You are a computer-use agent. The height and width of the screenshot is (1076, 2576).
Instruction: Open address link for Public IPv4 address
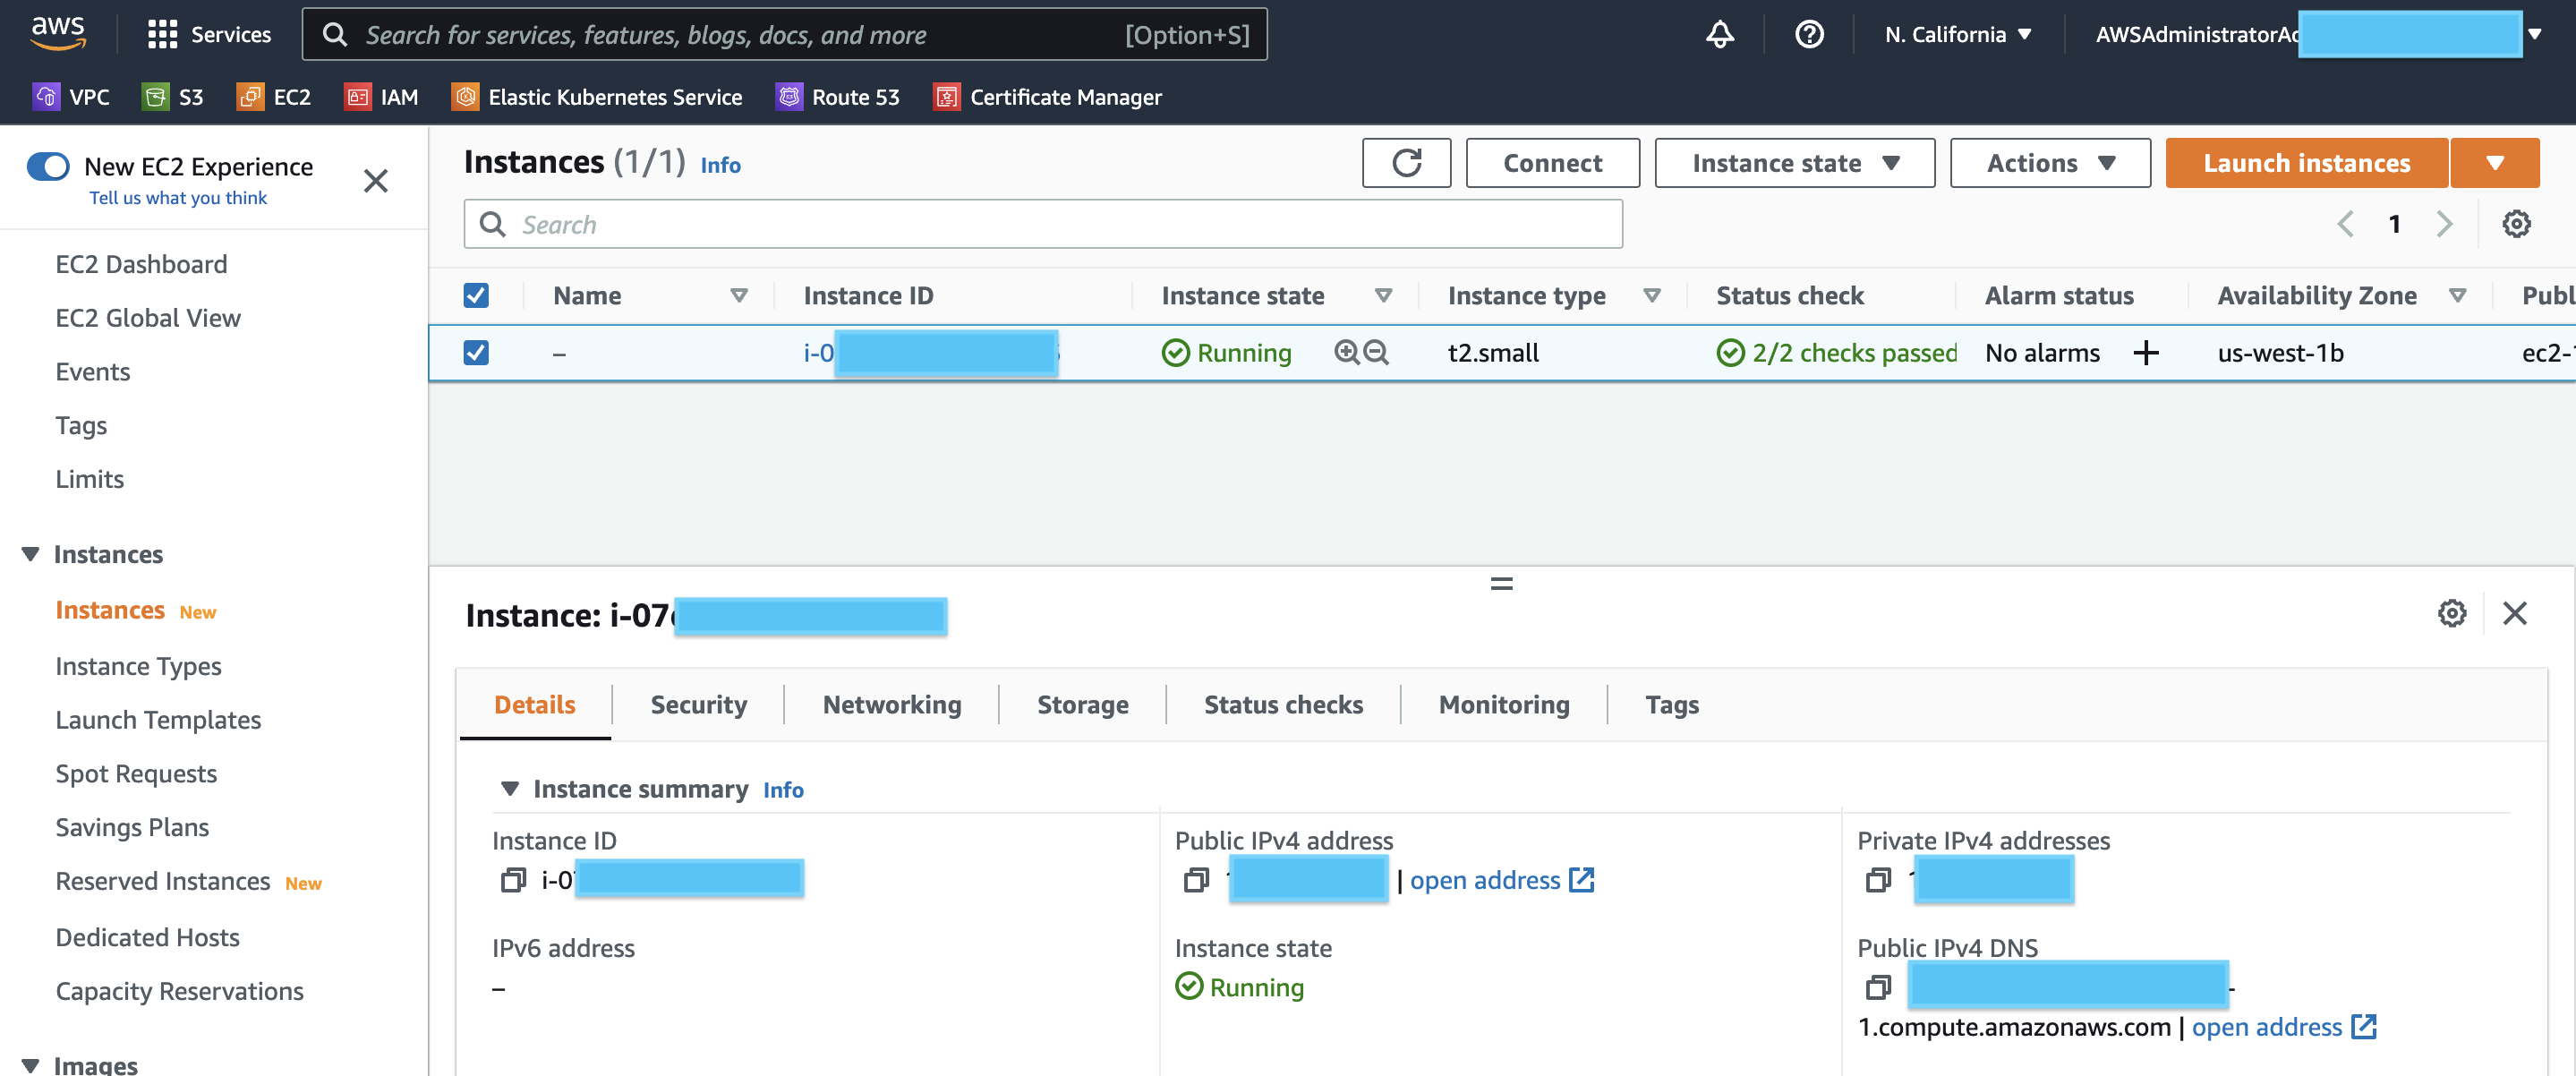(1501, 880)
